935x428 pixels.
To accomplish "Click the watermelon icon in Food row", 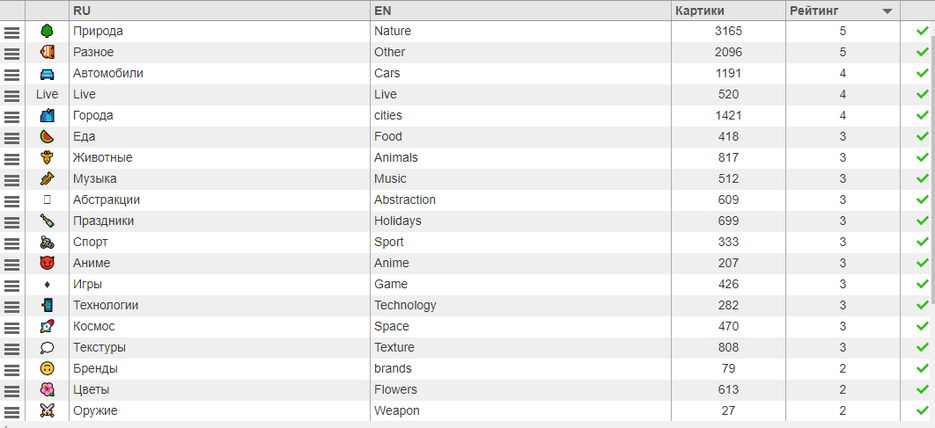I will (x=47, y=136).
